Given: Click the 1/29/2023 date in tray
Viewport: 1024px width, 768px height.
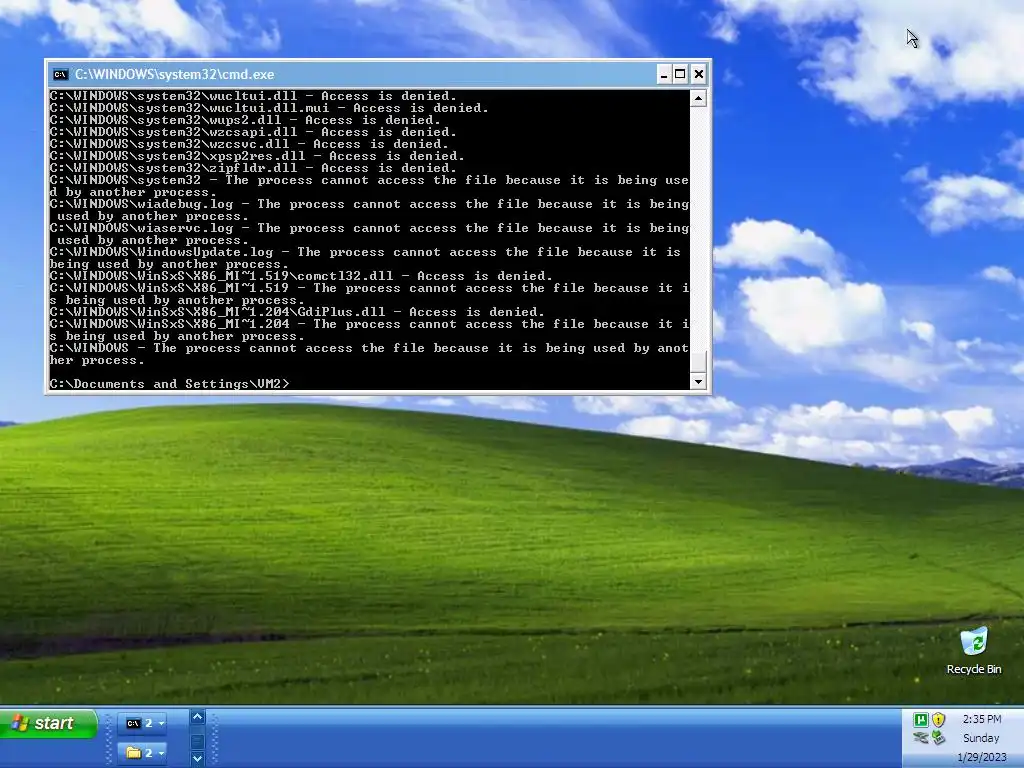Looking at the screenshot, I should pos(982,758).
